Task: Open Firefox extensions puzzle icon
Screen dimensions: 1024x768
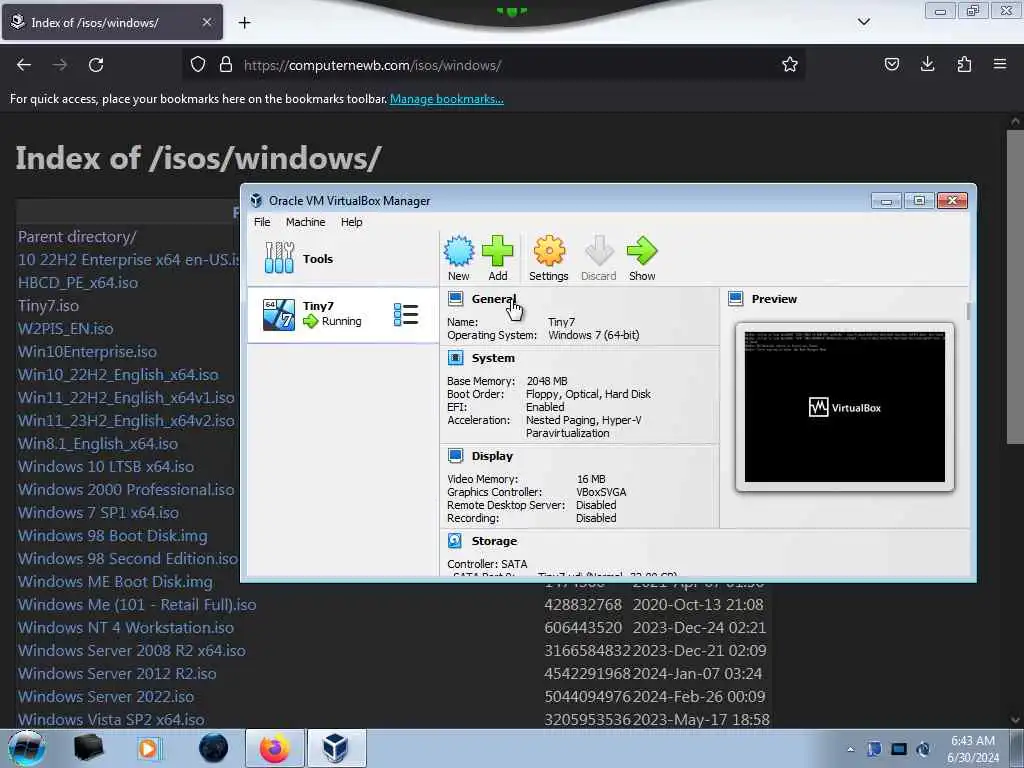Action: [964, 64]
